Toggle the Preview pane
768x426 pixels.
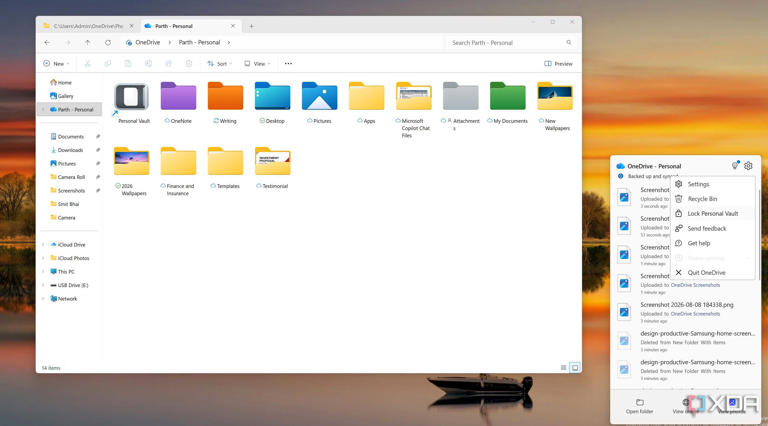[x=558, y=64]
